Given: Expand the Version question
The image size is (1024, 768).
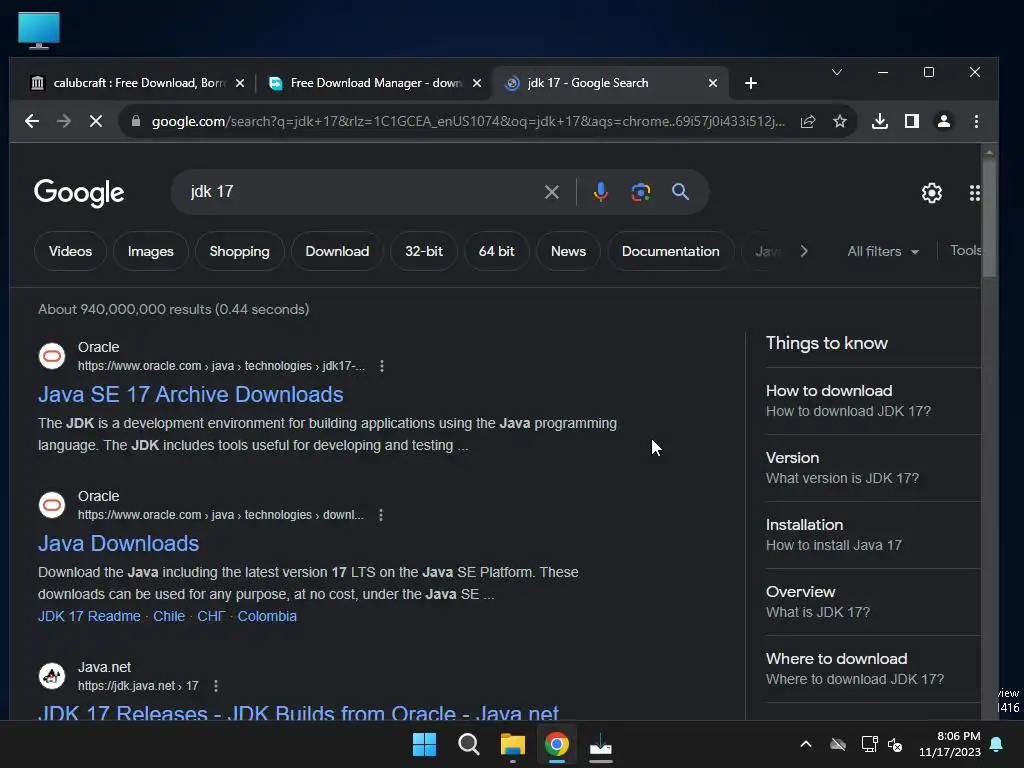Looking at the screenshot, I should point(872,468).
